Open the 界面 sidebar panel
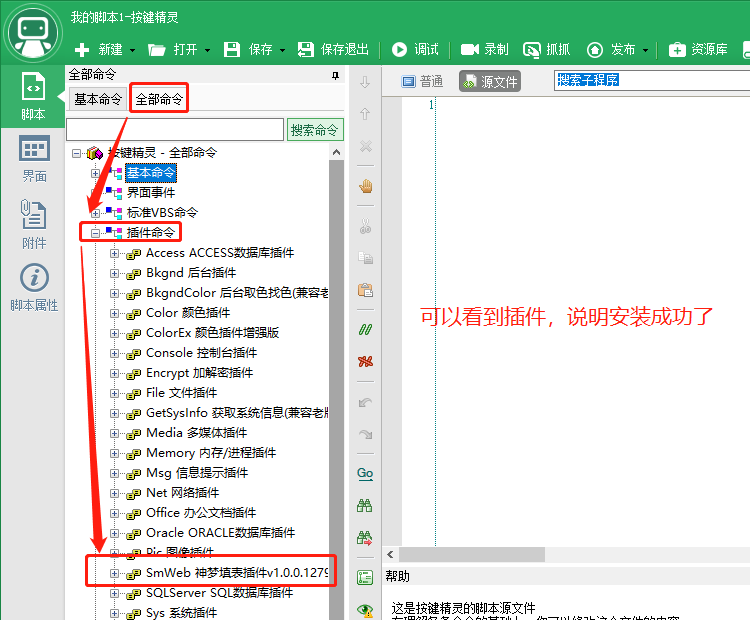750x620 pixels. pyautogui.click(x=34, y=159)
